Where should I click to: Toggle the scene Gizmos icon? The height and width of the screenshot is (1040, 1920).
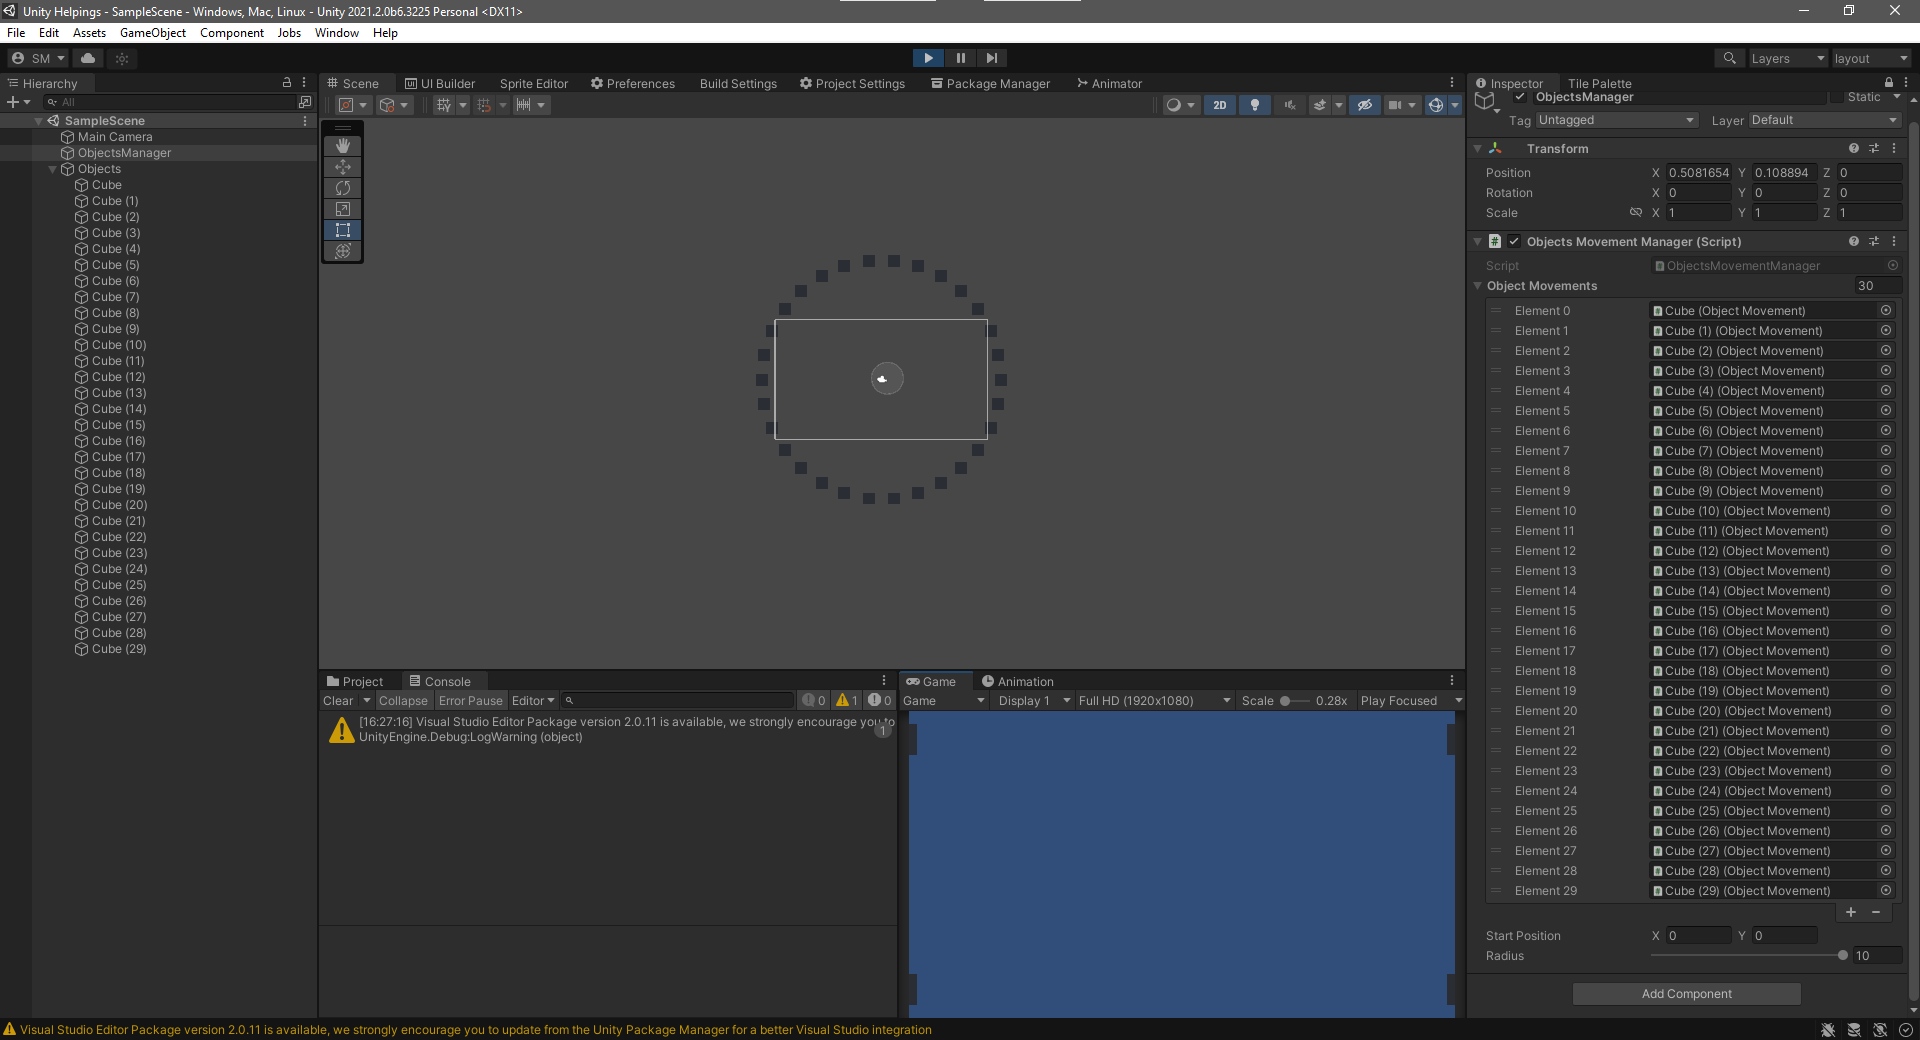coord(1436,105)
